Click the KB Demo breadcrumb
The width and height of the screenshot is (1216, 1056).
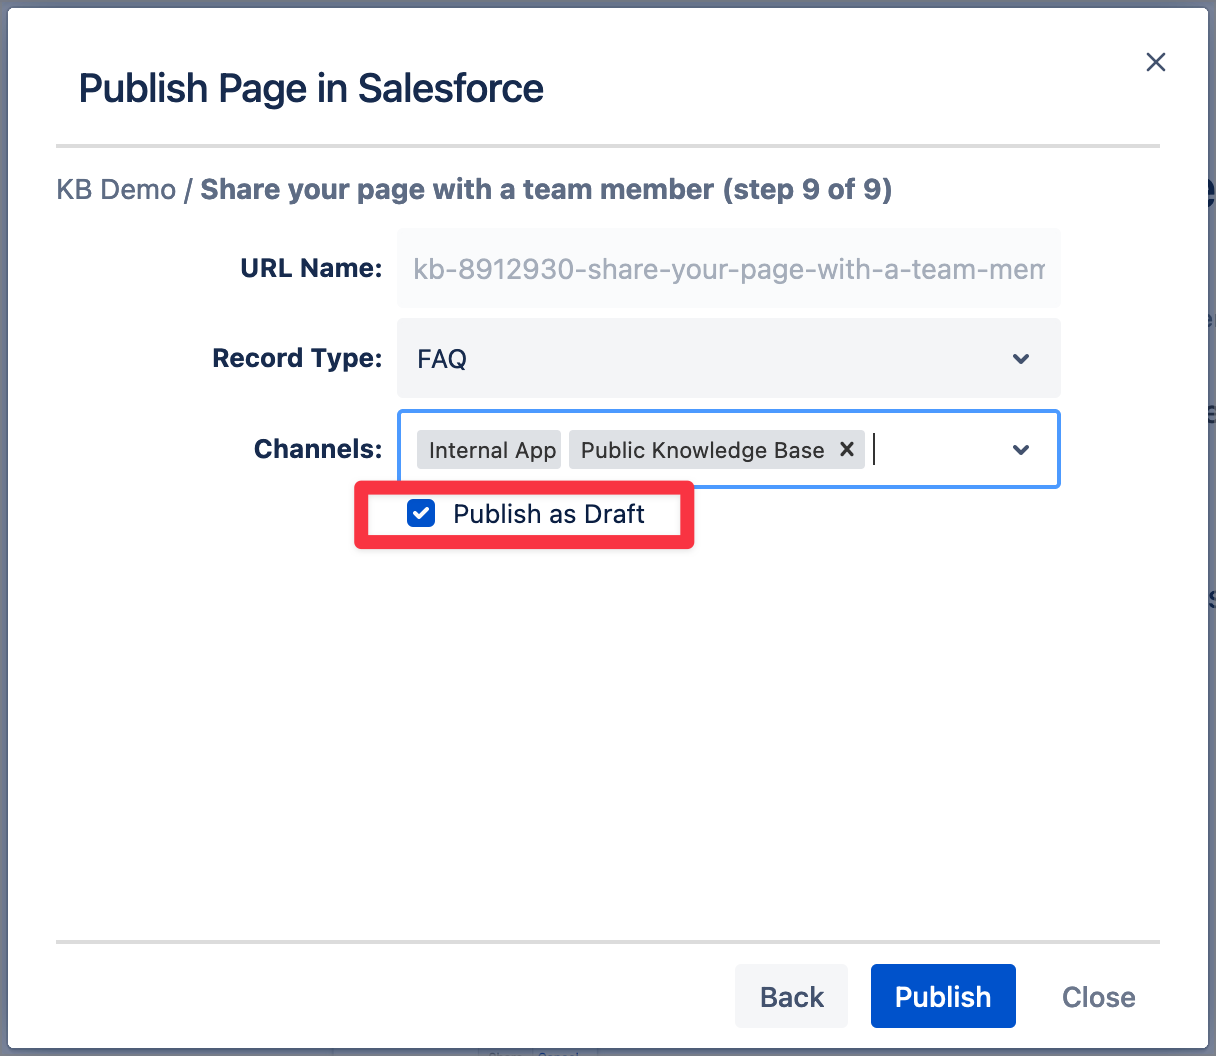click(x=116, y=189)
